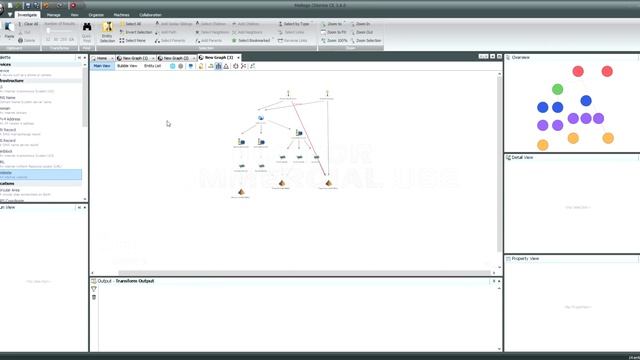Click the blue flag icon in graph toolbar
The image size is (640, 360).
pyautogui.click(x=191, y=66)
